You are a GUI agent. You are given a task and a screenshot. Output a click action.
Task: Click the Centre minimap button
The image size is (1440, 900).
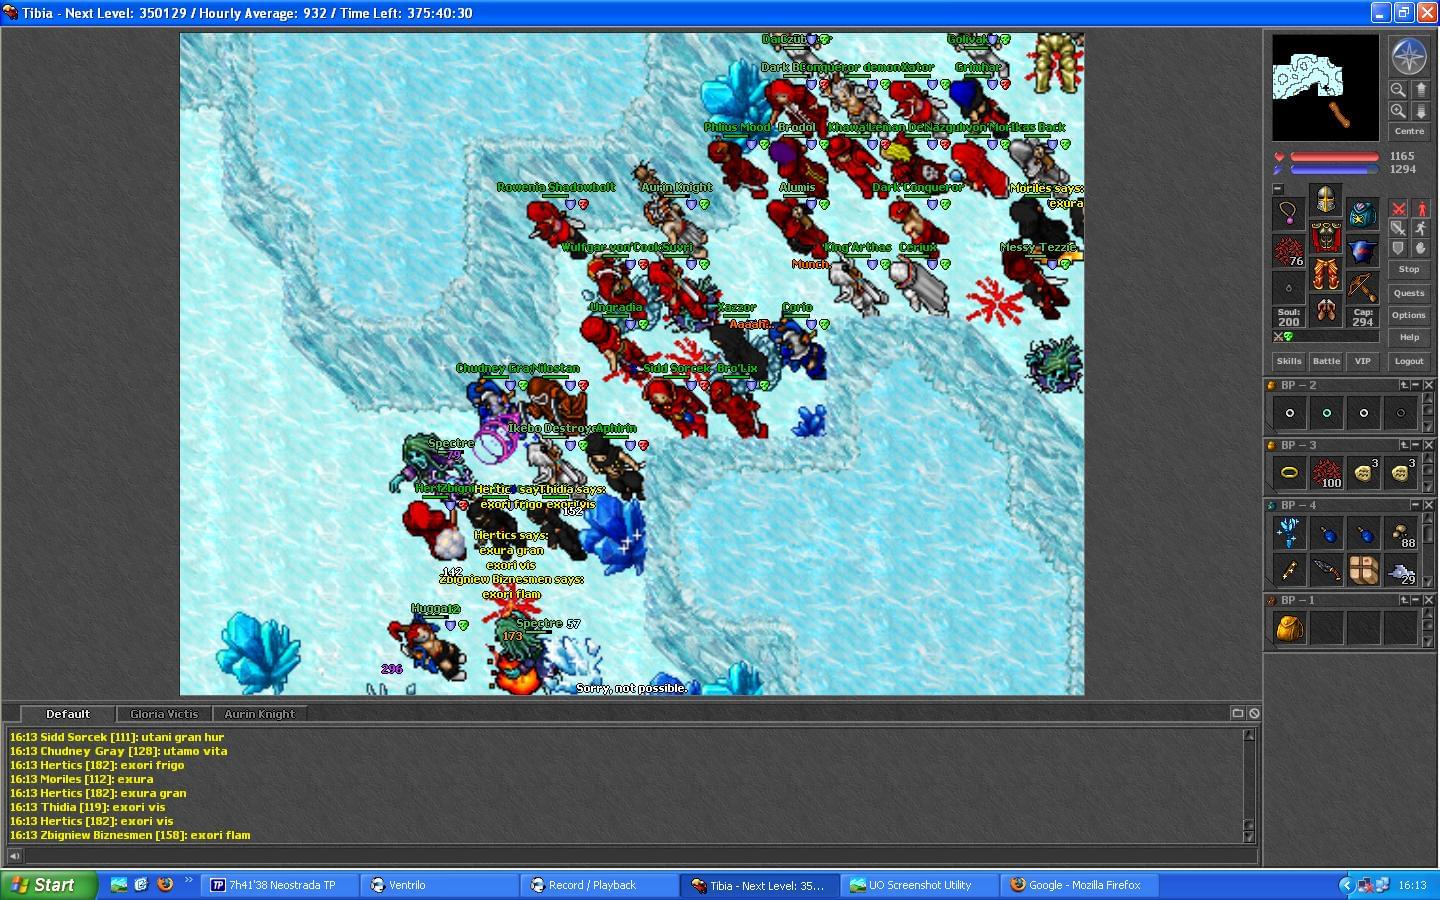pyautogui.click(x=1409, y=131)
